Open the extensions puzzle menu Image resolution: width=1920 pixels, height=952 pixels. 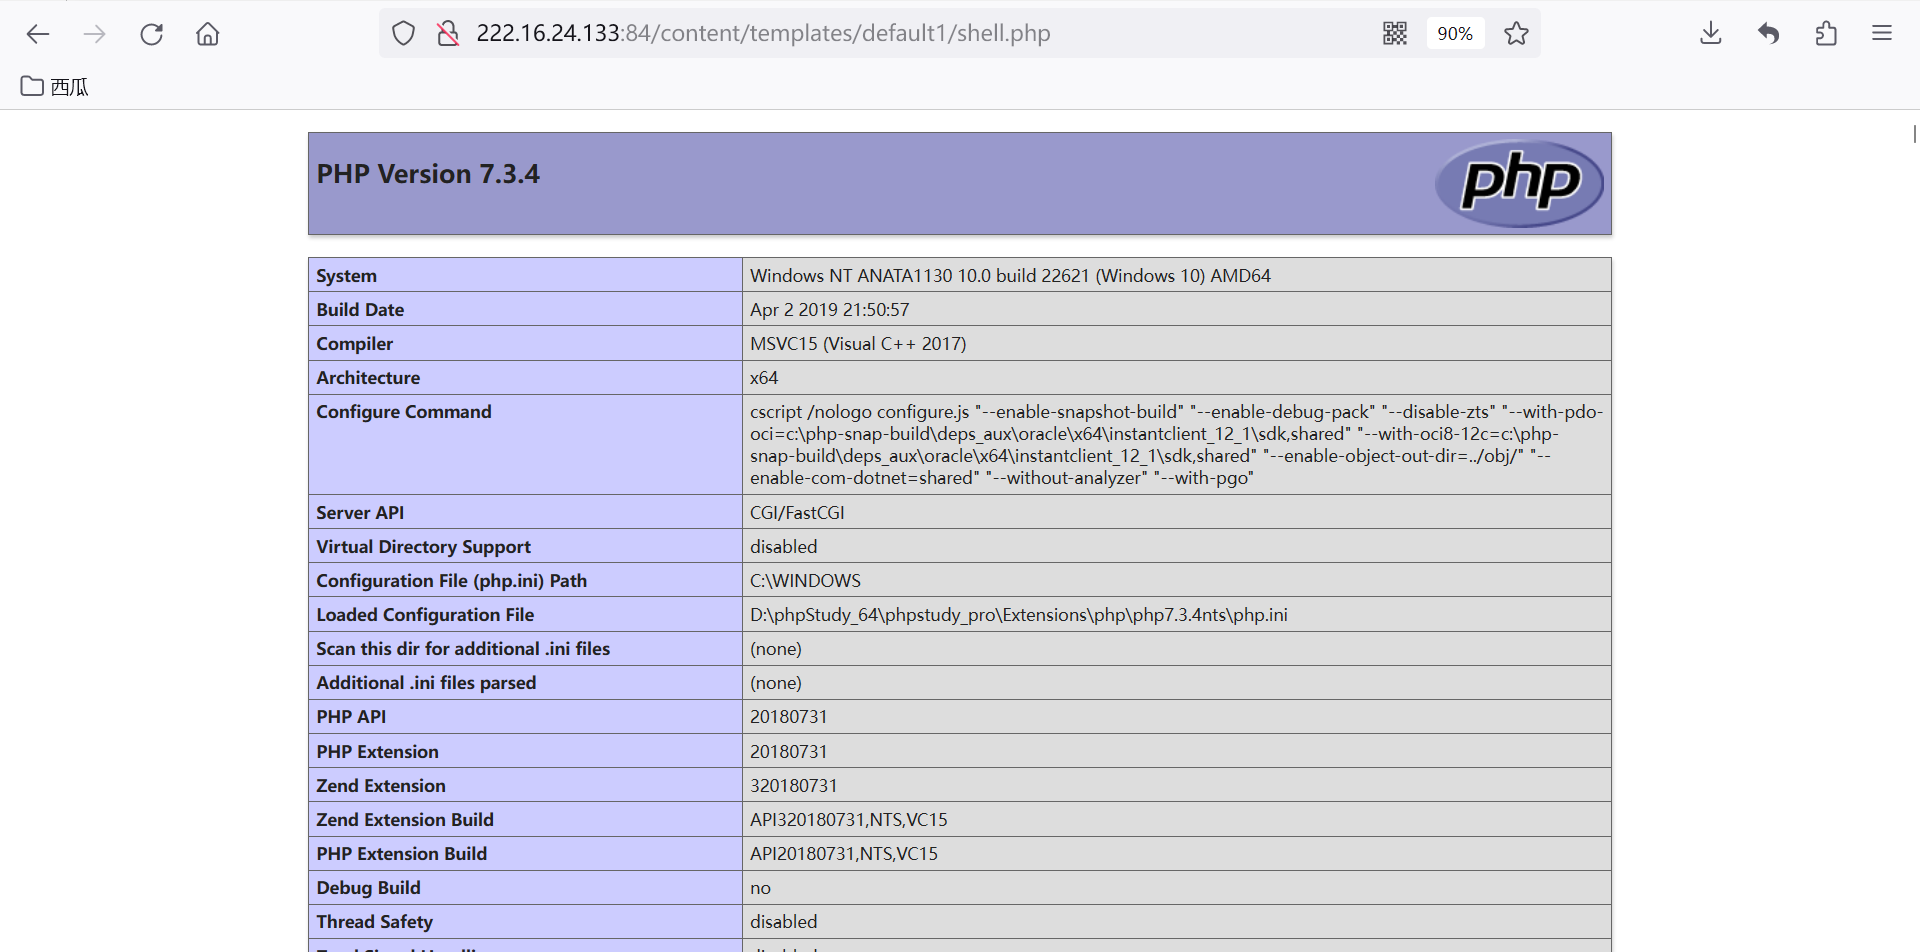point(1826,33)
